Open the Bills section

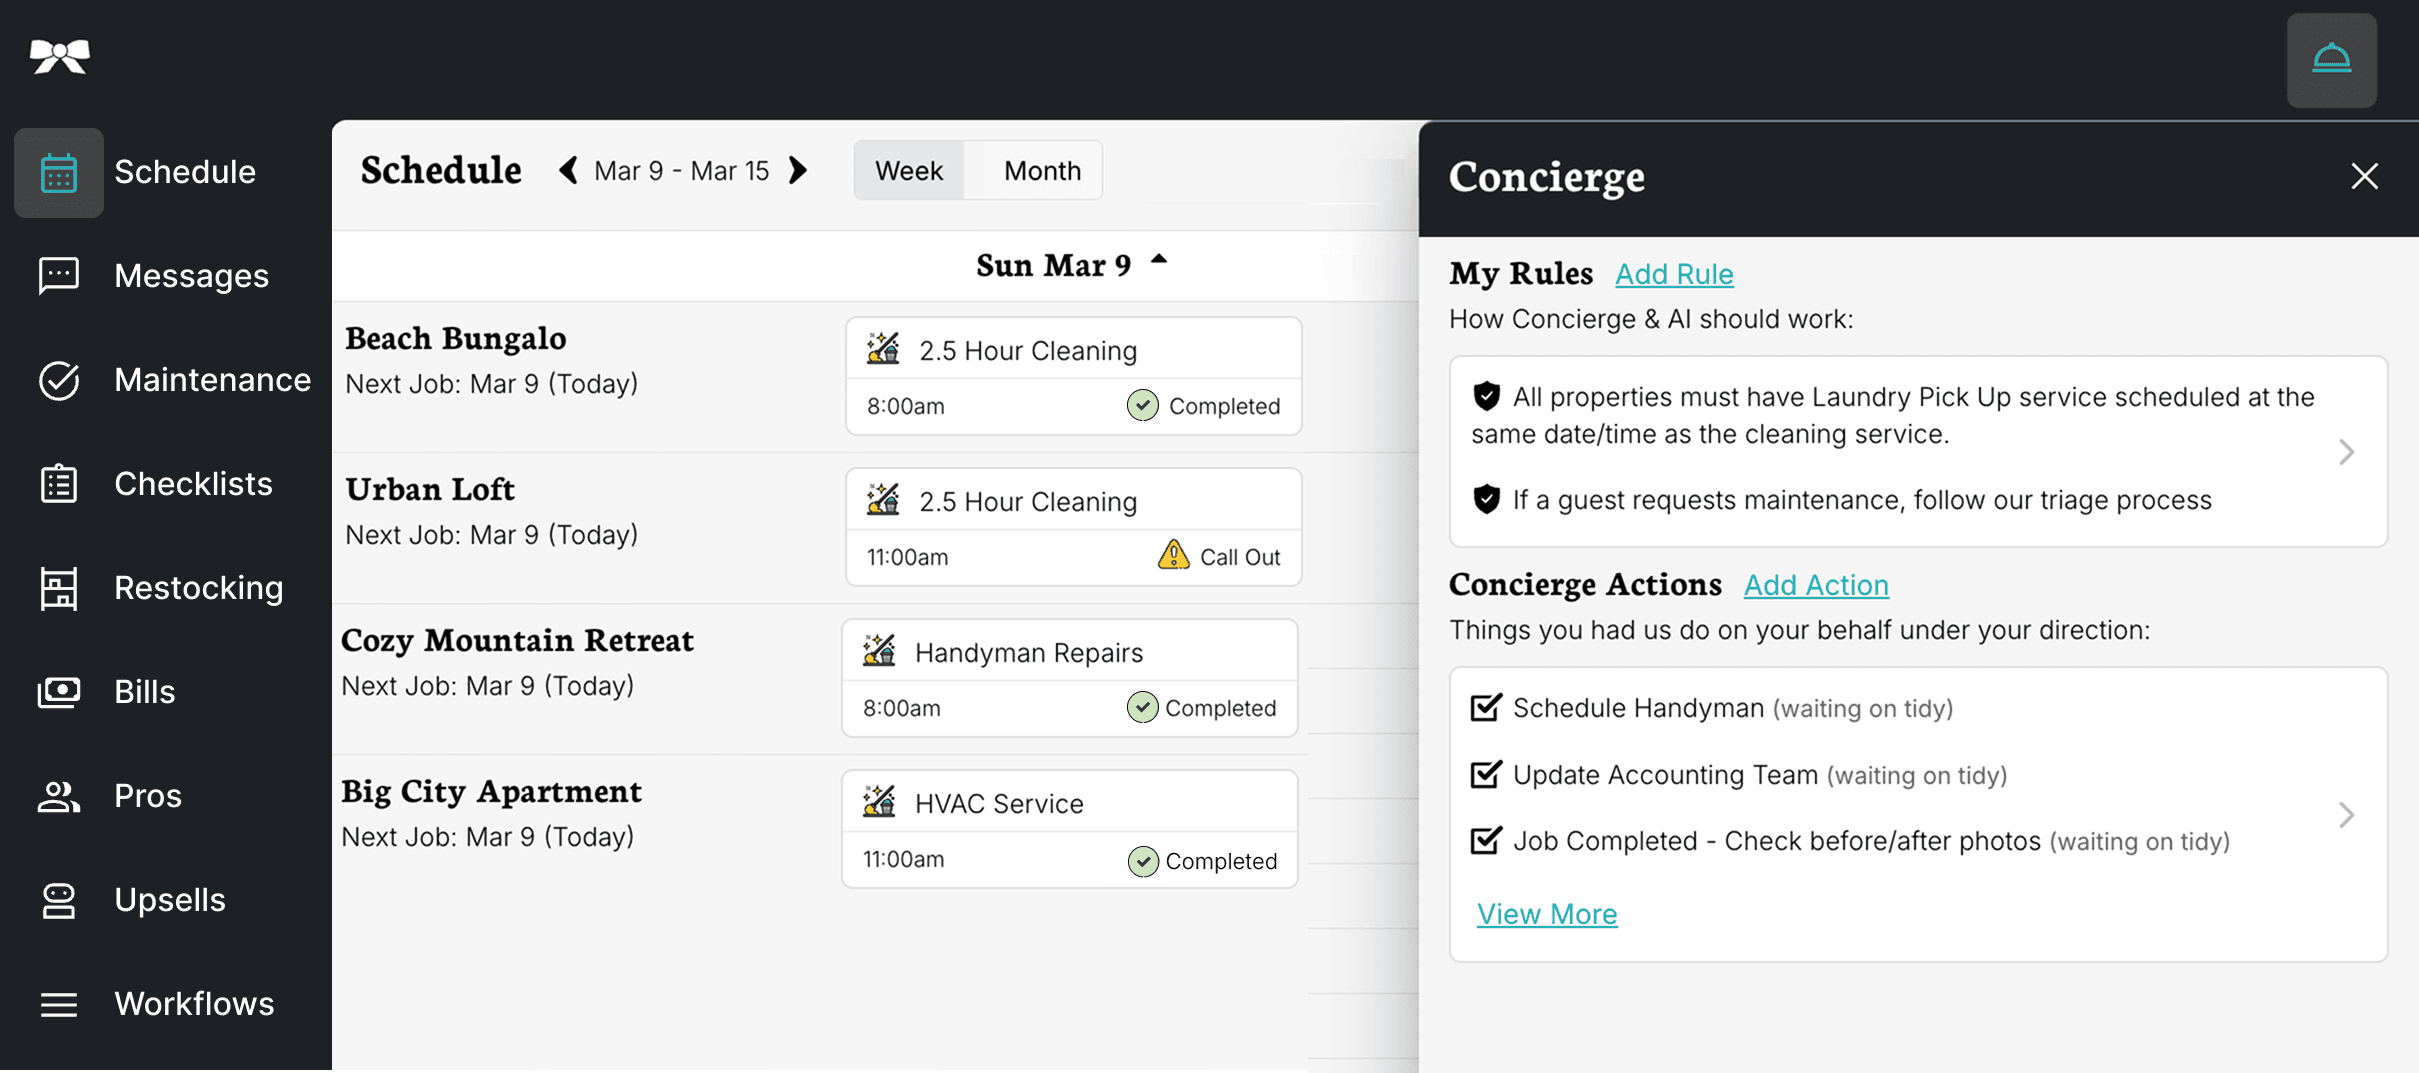[145, 691]
